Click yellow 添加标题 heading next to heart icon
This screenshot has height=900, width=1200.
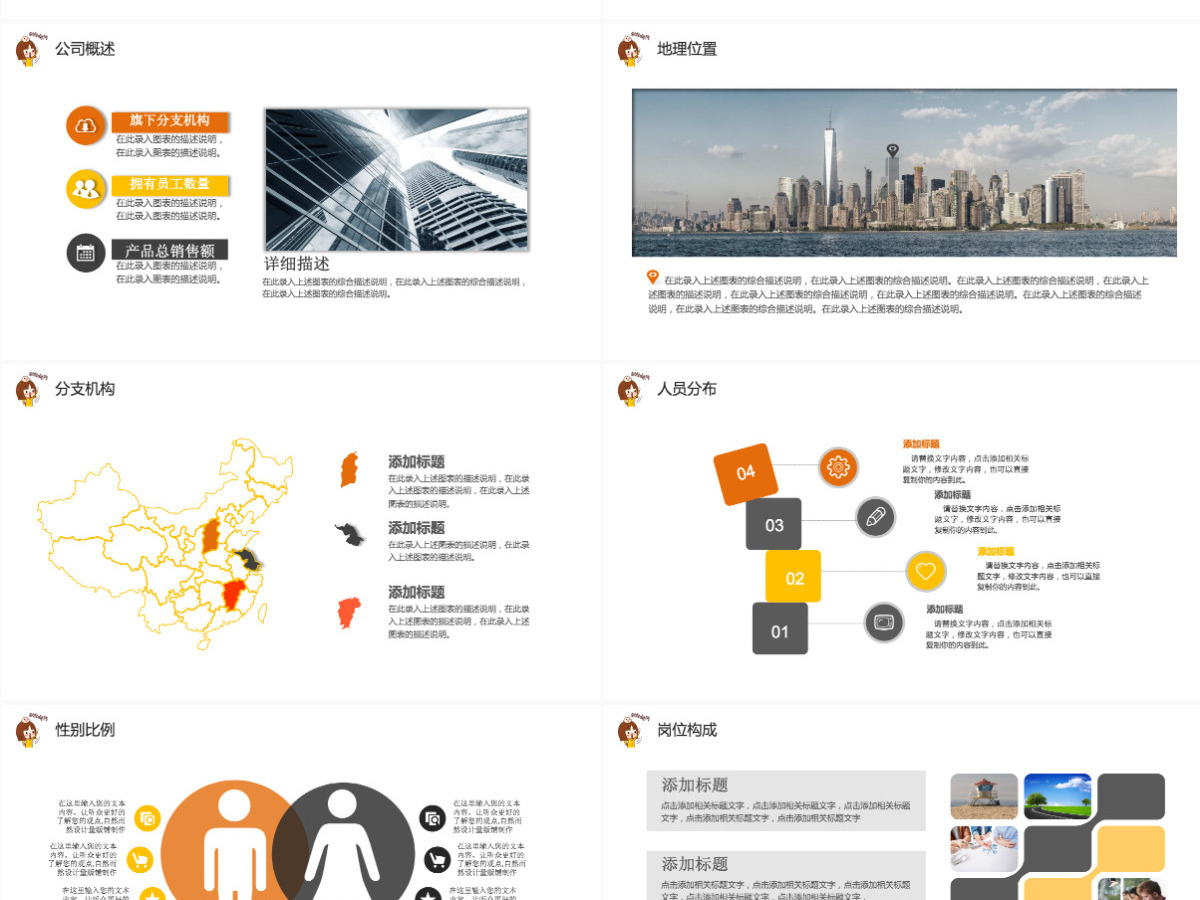(x=995, y=552)
